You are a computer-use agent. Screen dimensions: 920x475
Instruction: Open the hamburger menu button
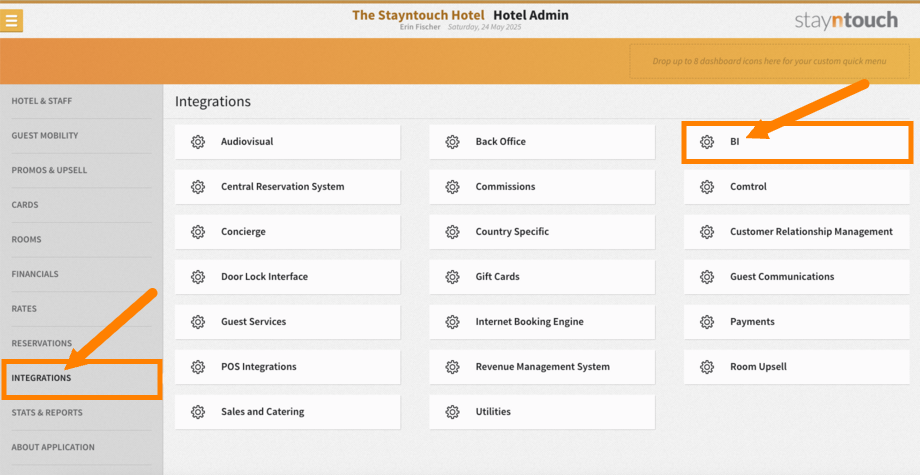click(12, 21)
